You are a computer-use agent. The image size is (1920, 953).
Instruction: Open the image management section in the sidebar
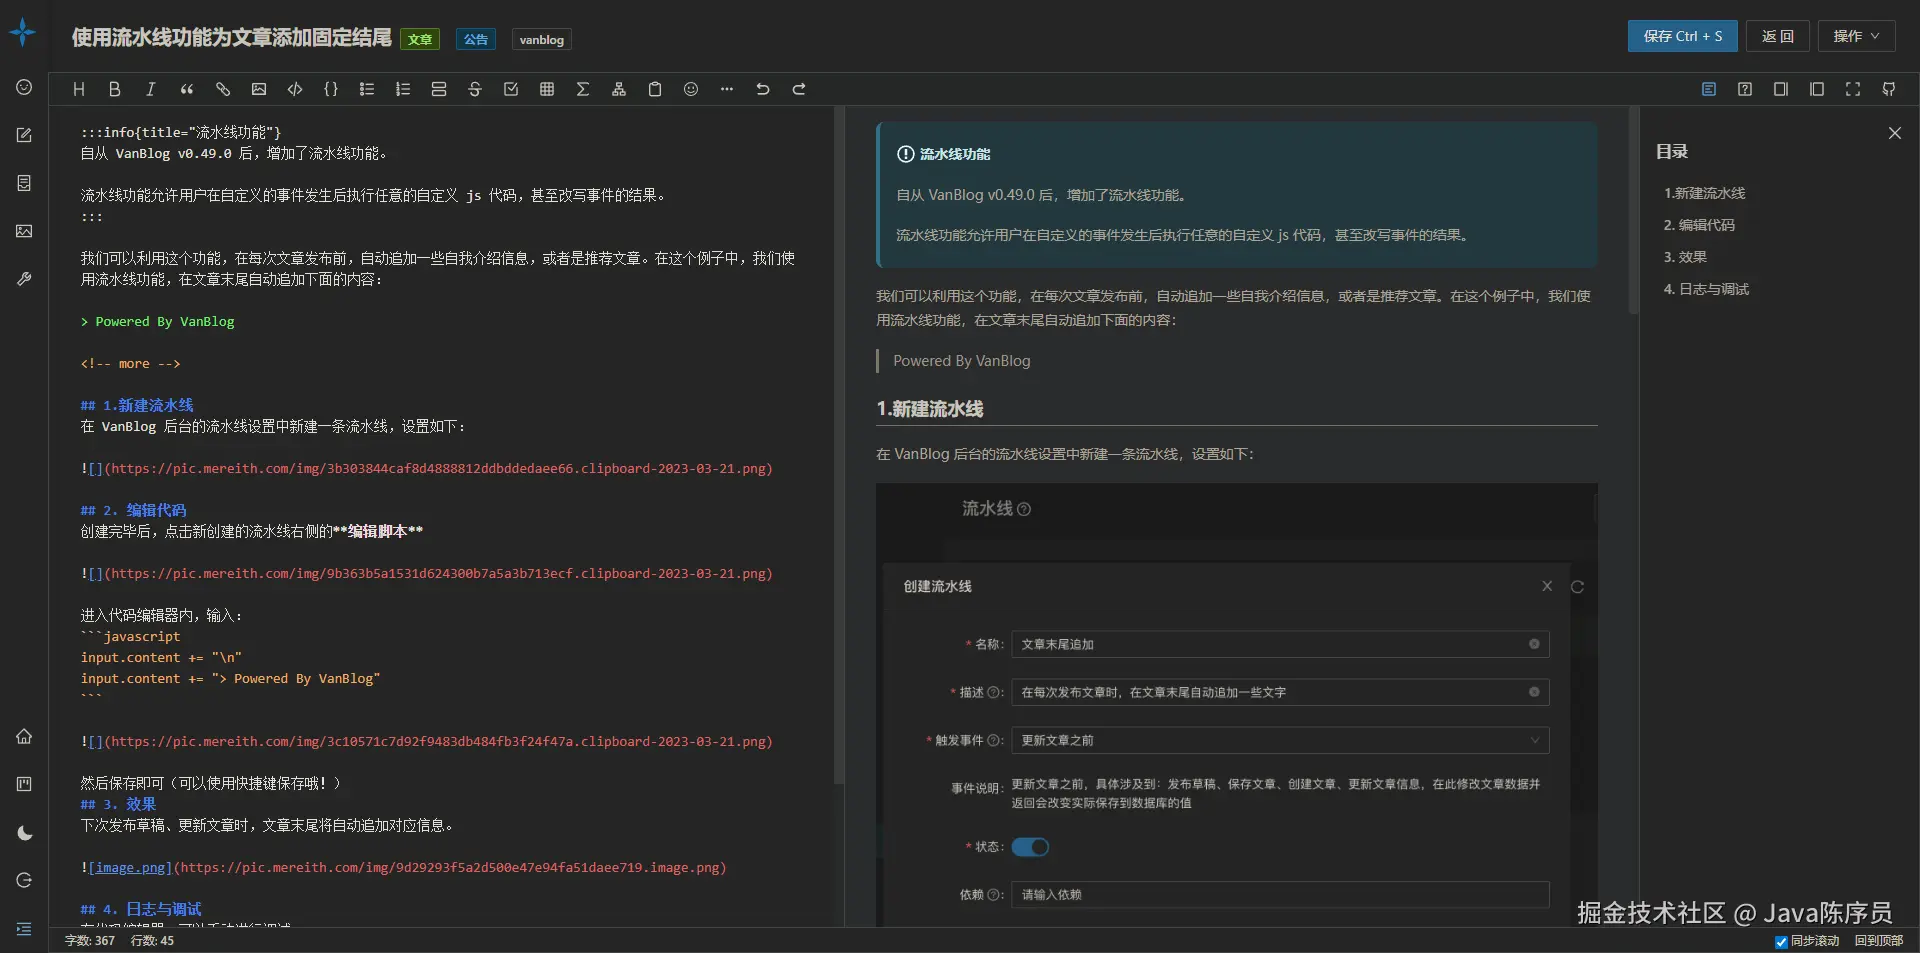click(x=24, y=231)
